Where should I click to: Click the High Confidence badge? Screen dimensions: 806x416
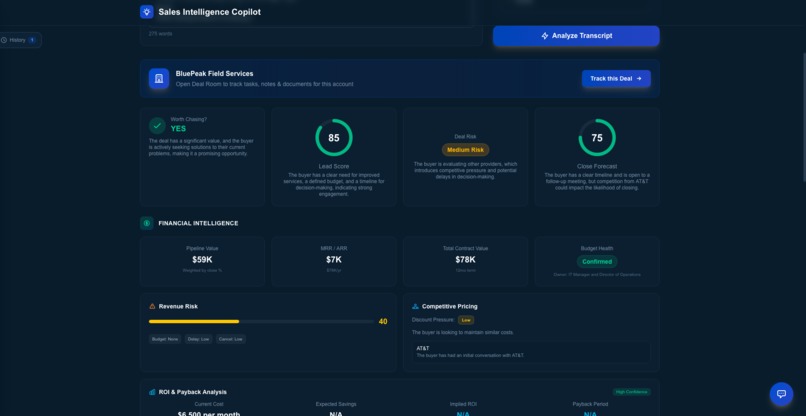point(631,392)
